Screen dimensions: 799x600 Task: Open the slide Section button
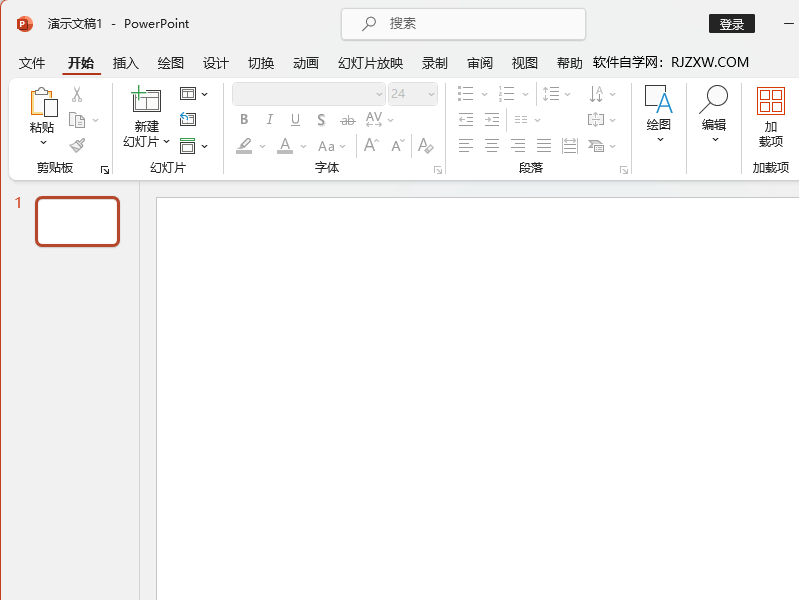(x=188, y=146)
